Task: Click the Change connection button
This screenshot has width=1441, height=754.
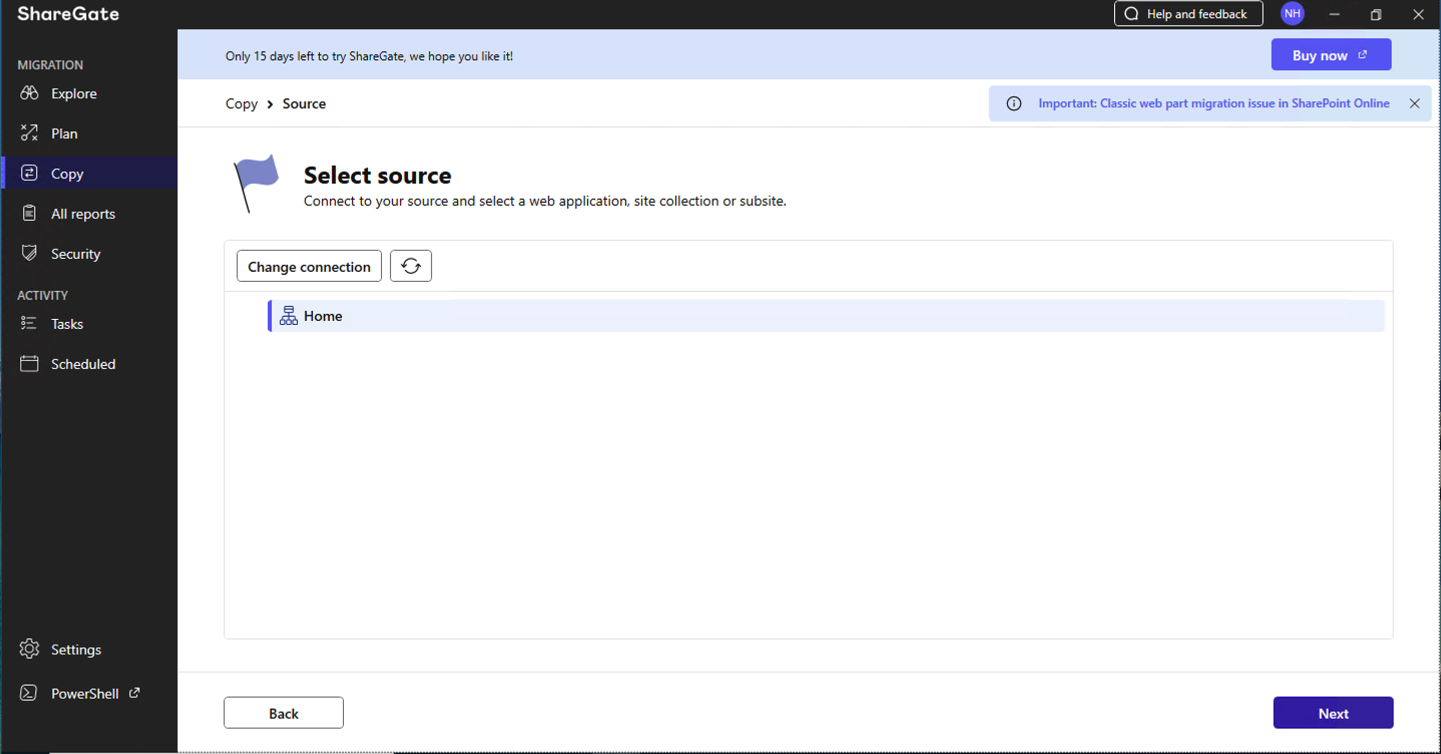Action: tap(309, 266)
